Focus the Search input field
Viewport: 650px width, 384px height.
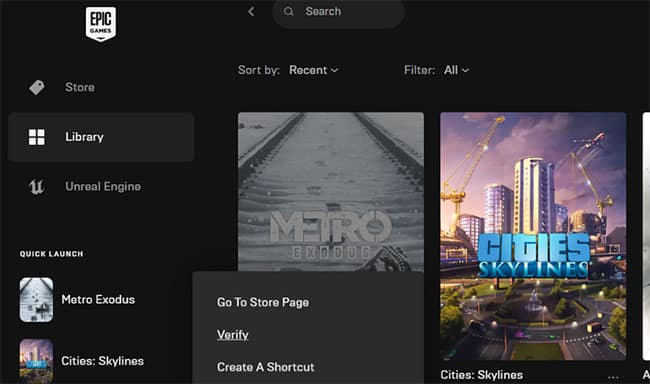coord(338,12)
